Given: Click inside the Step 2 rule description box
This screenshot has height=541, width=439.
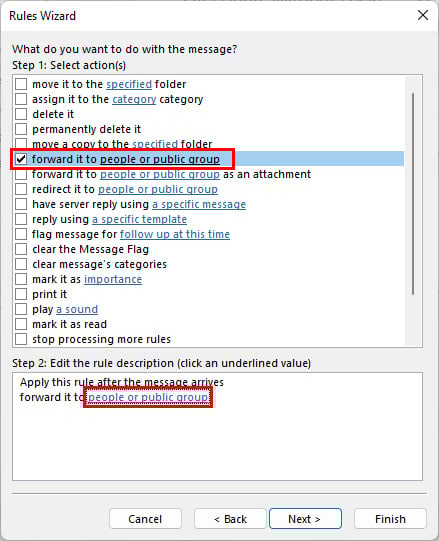Looking at the screenshot, I should coord(217,426).
